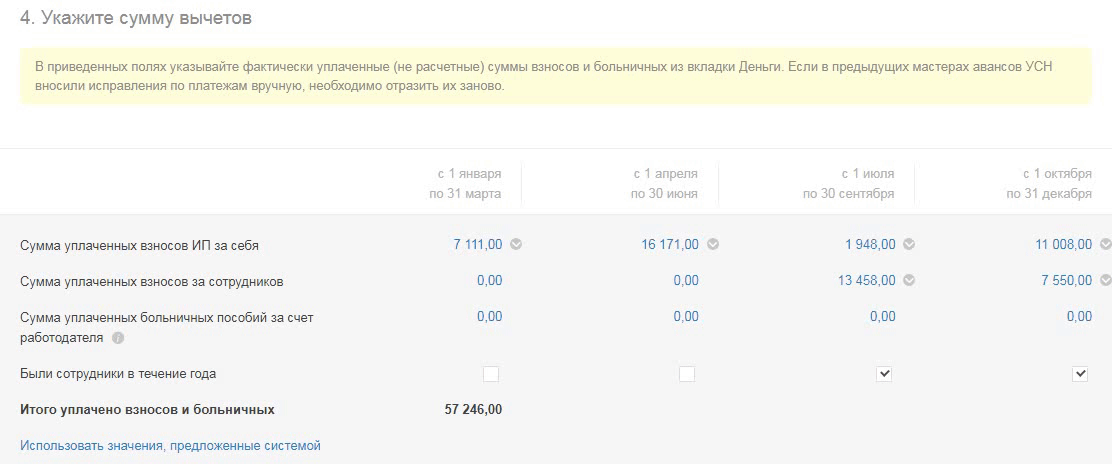The width and height of the screenshot is (1112, 464).
Task: Expand the arrow beside 16 171,00 value
Action: [712, 244]
